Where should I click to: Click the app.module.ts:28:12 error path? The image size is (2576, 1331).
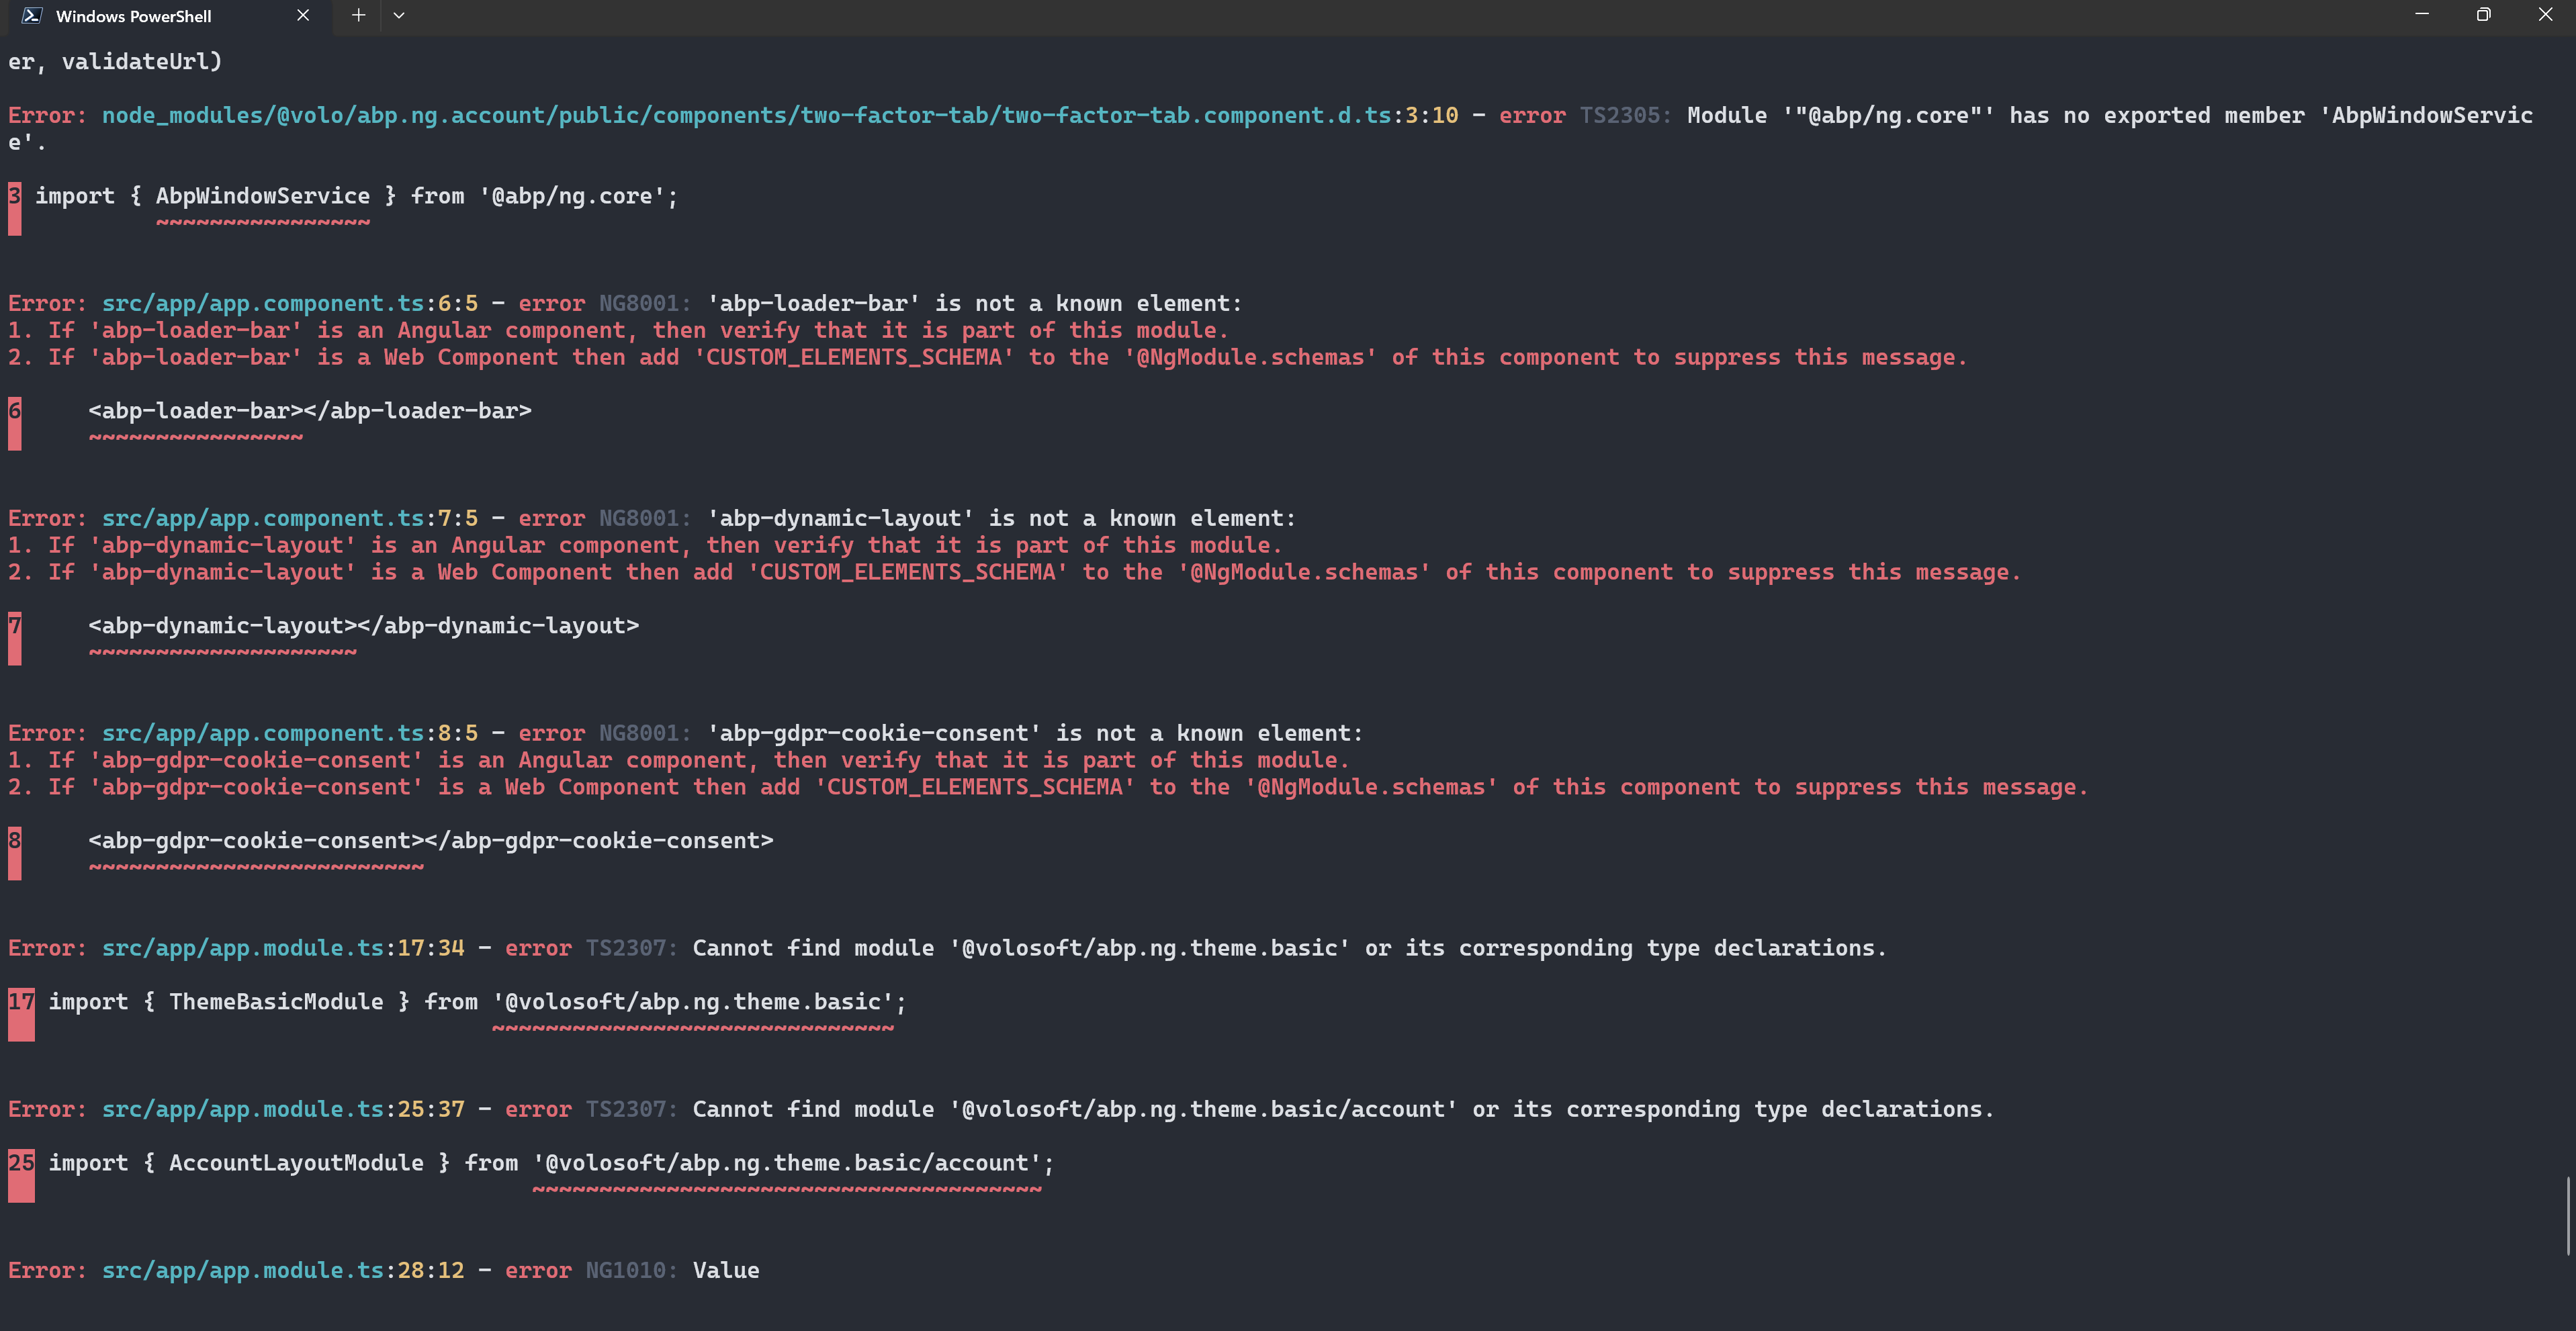(283, 1270)
